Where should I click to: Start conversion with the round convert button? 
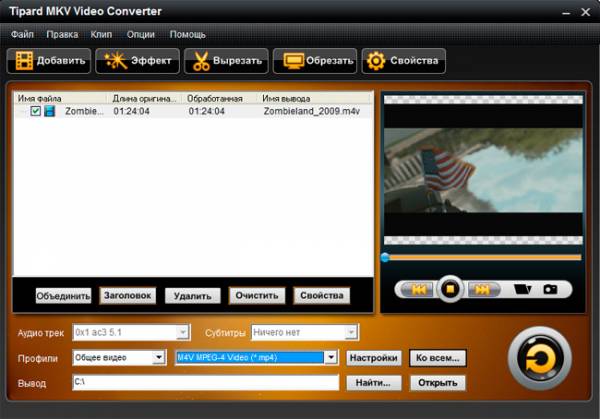click(540, 359)
